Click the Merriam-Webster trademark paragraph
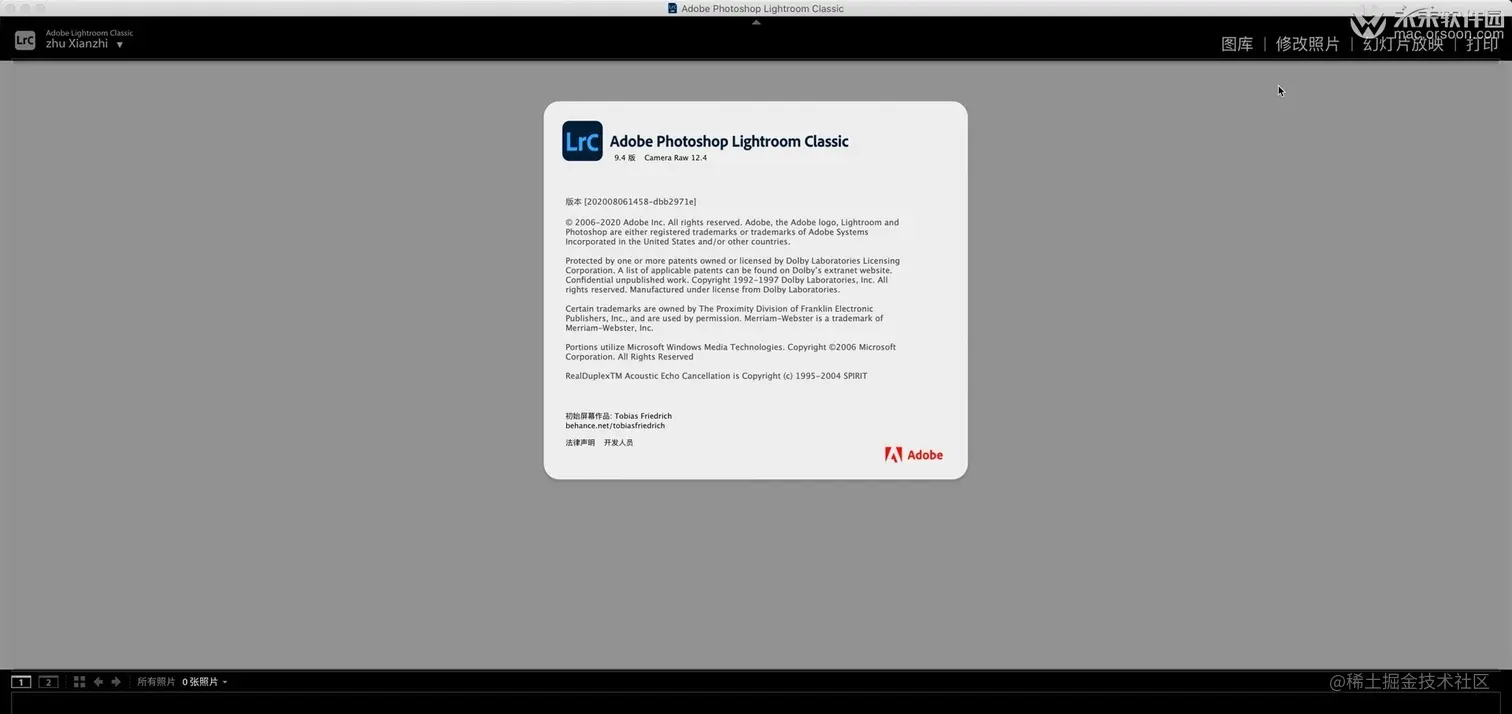This screenshot has height=714, width=1512. tap(725, 318)
